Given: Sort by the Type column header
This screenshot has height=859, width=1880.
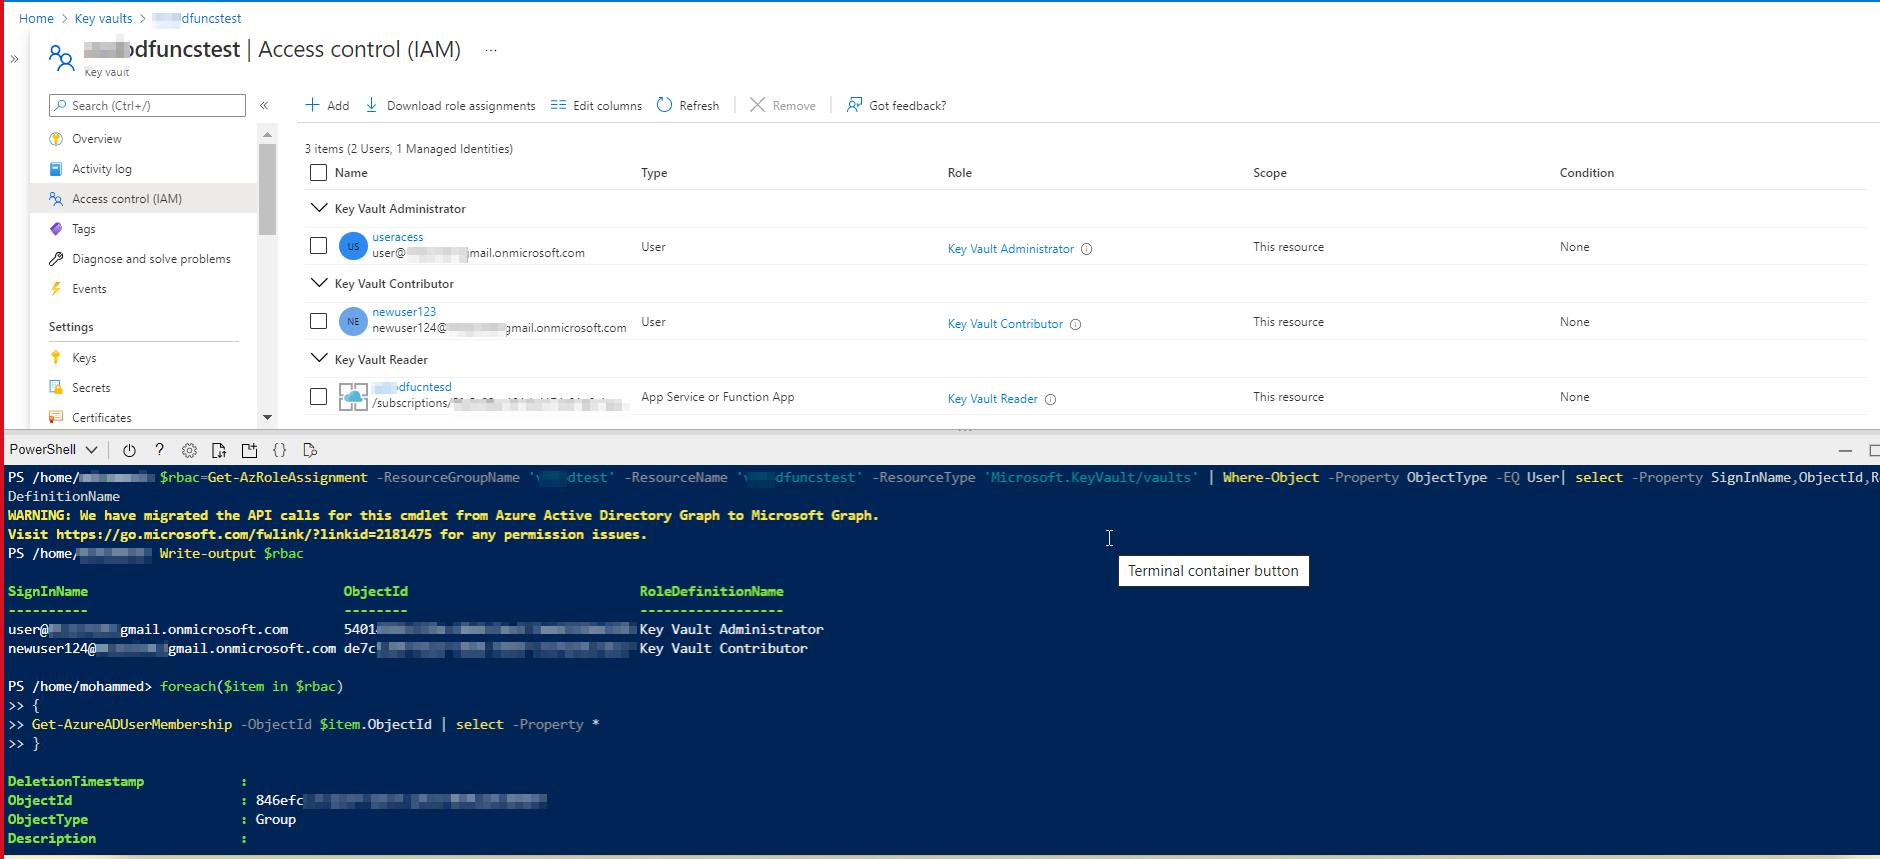Looking at the screenshot, I should coord(654,173).
